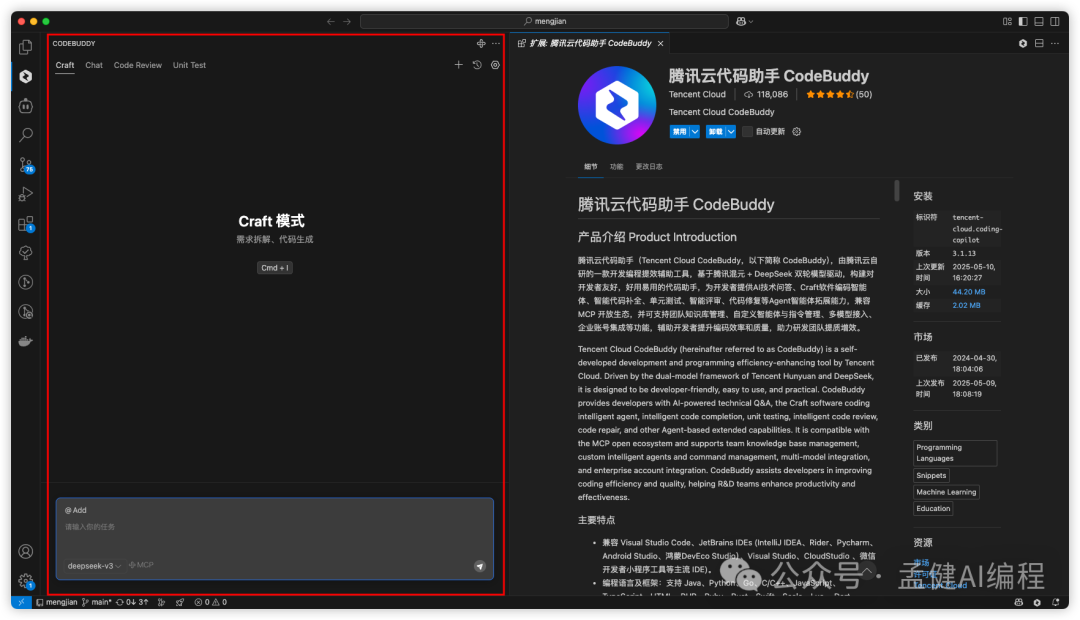
Task: Click sync changes 0↓ 3↑ in status bar
Action: [x=132, y=602]
